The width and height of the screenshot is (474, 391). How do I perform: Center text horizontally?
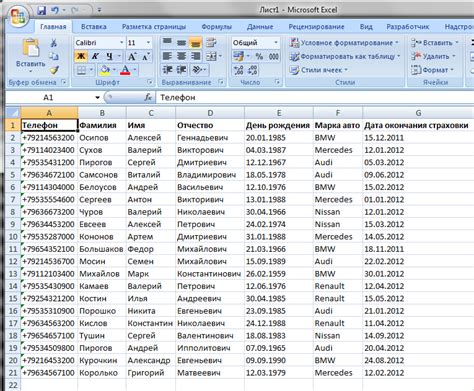tap(181, 56)
